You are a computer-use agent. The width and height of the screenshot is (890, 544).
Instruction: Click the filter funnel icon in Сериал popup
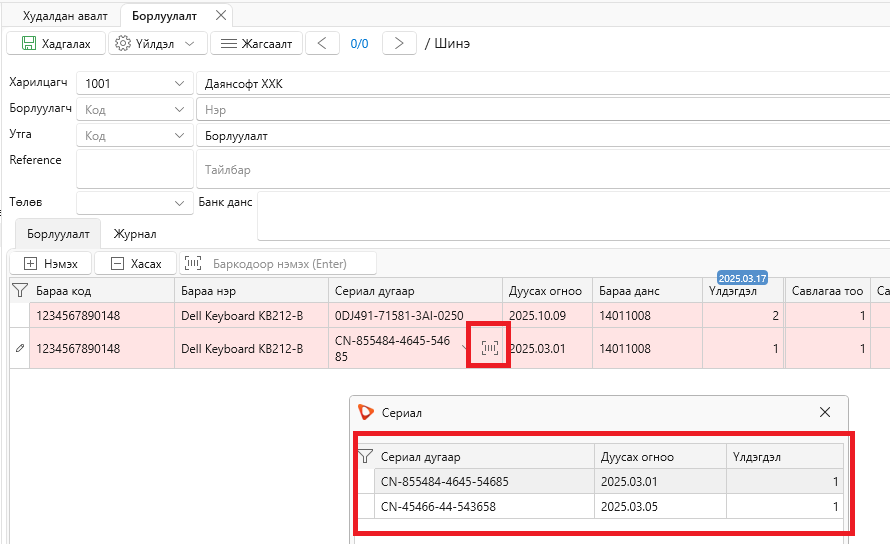point(366,457)
